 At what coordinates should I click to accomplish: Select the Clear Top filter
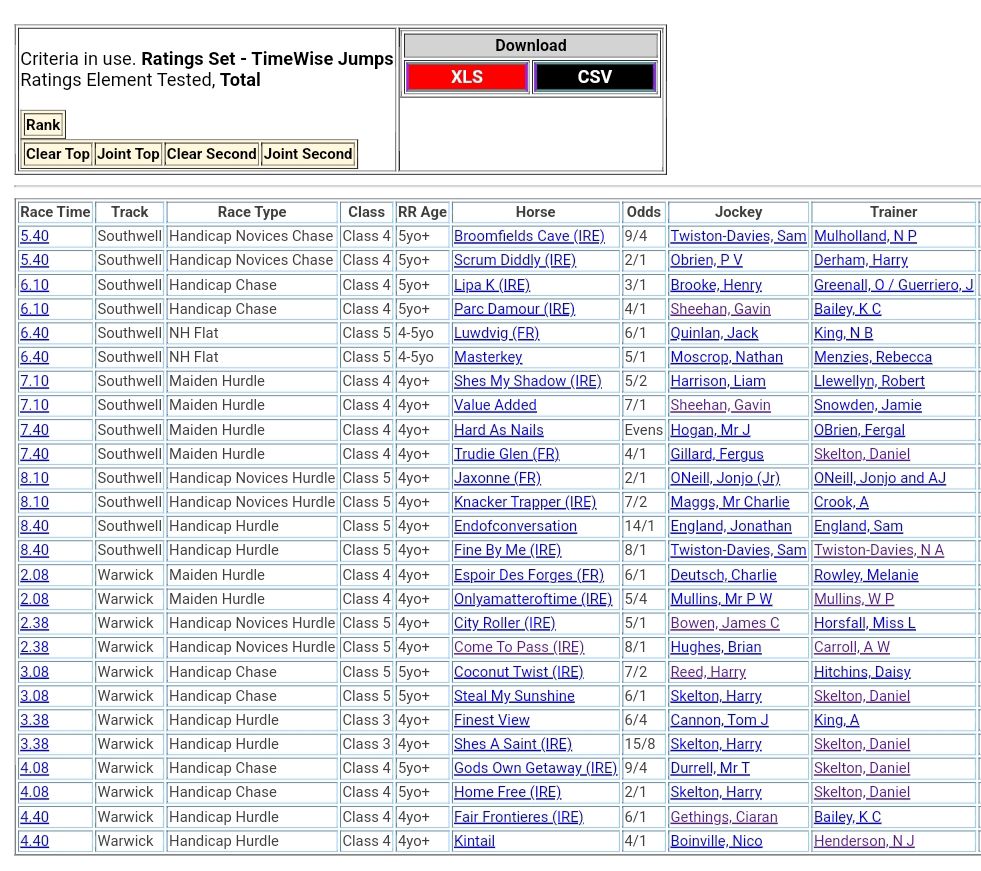pyautogui.click(x=58, y=154)
